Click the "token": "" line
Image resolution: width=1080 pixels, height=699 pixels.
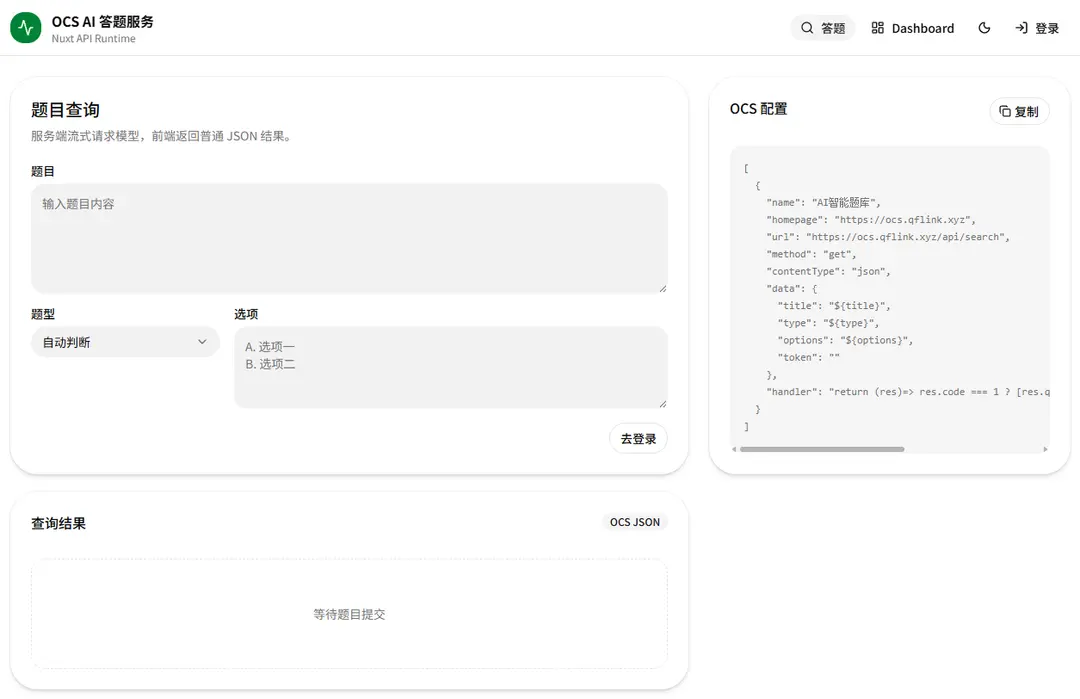click(809, 357)
